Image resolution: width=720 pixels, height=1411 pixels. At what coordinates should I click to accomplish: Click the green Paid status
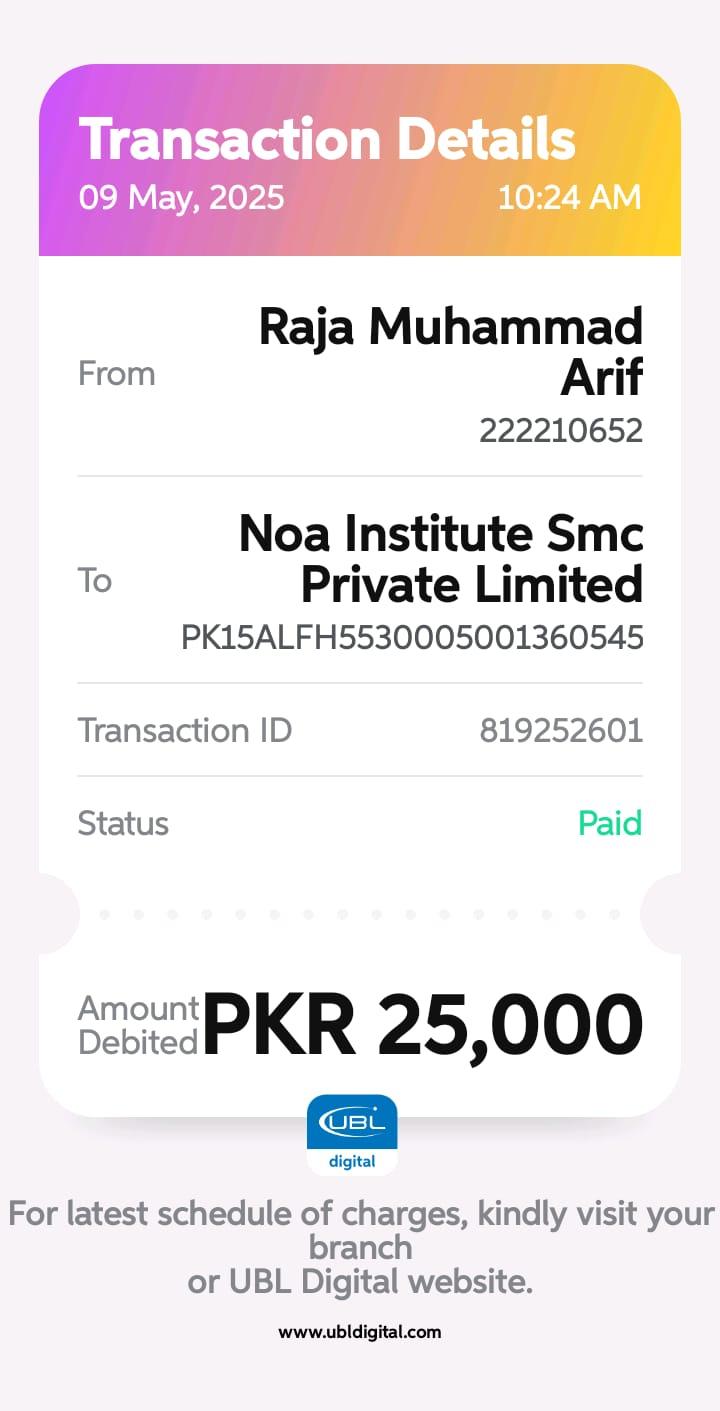[x=610, y=824]
